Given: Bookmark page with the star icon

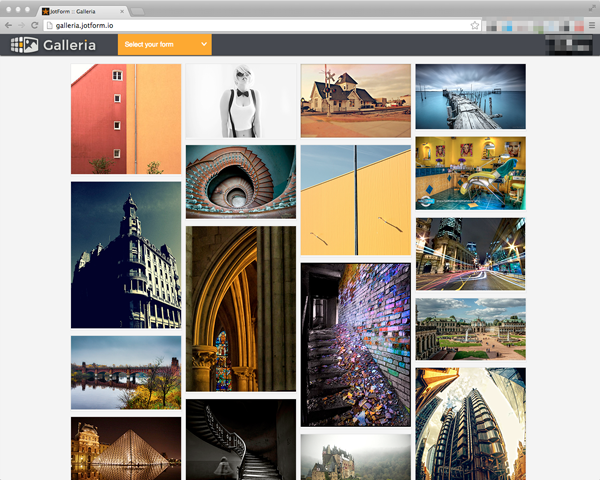Looking at the screenshot, I should tap(474, 25).
